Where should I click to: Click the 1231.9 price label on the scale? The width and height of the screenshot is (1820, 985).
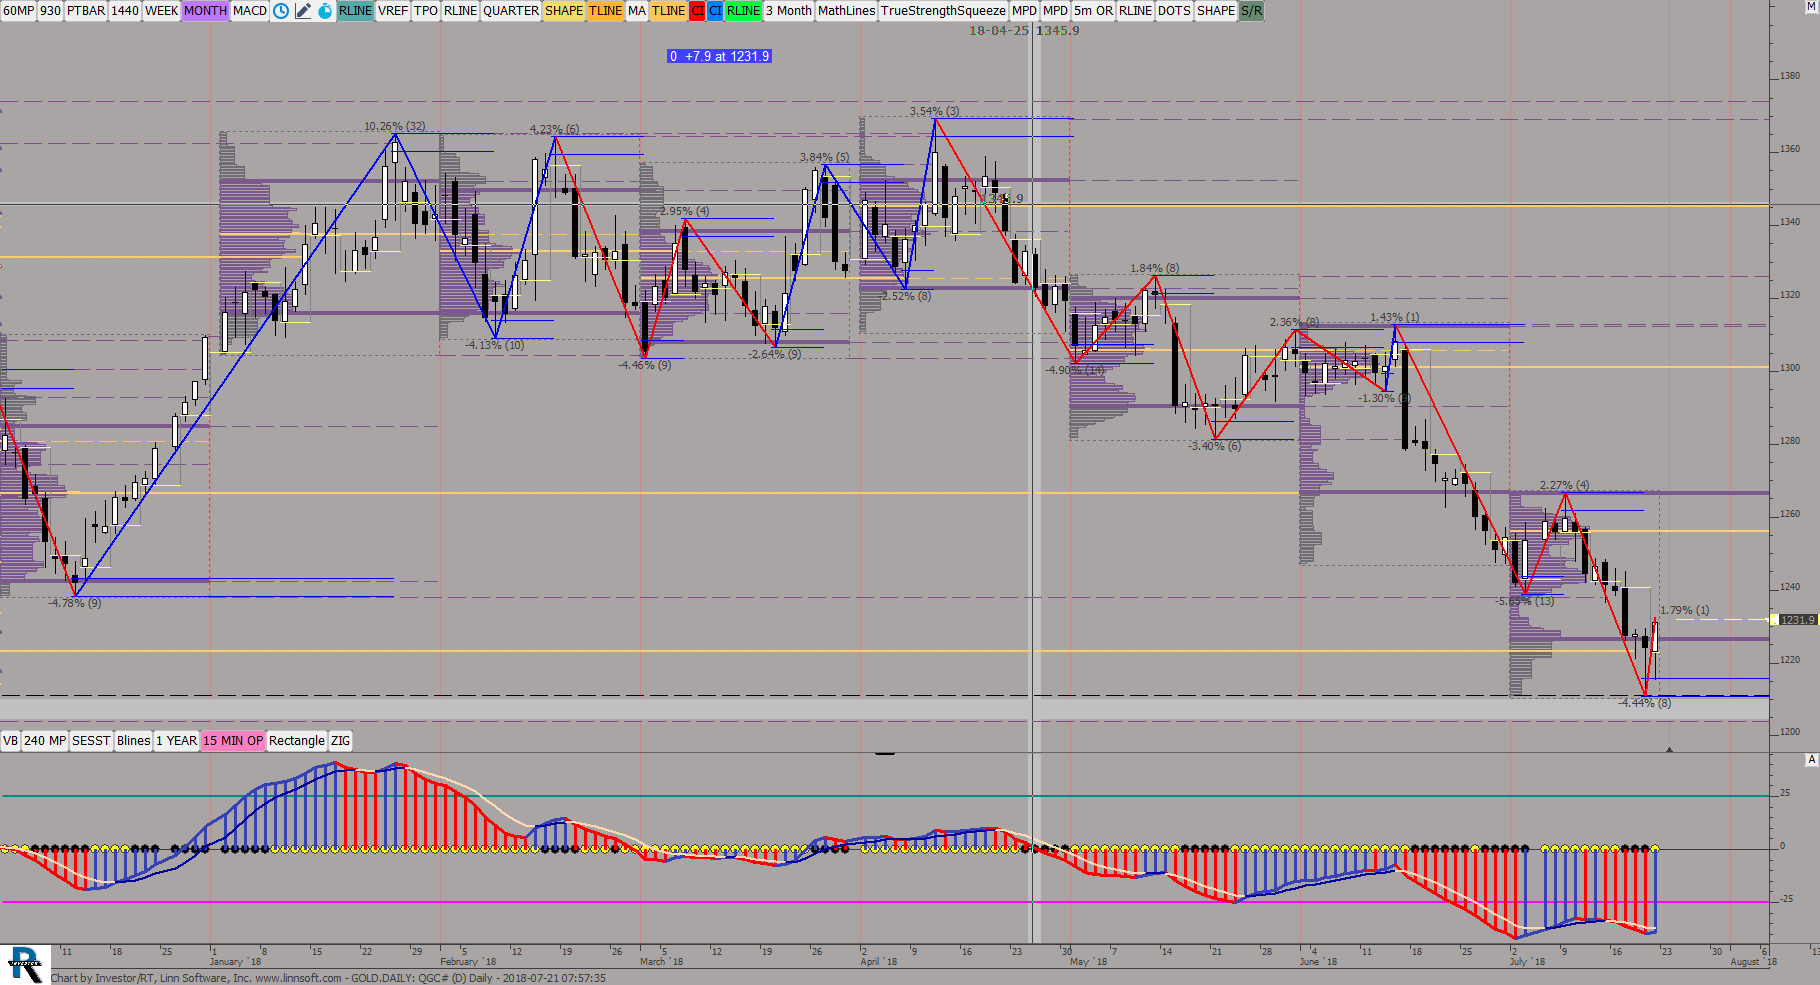pyautogui.click(x=1797, y=620)
